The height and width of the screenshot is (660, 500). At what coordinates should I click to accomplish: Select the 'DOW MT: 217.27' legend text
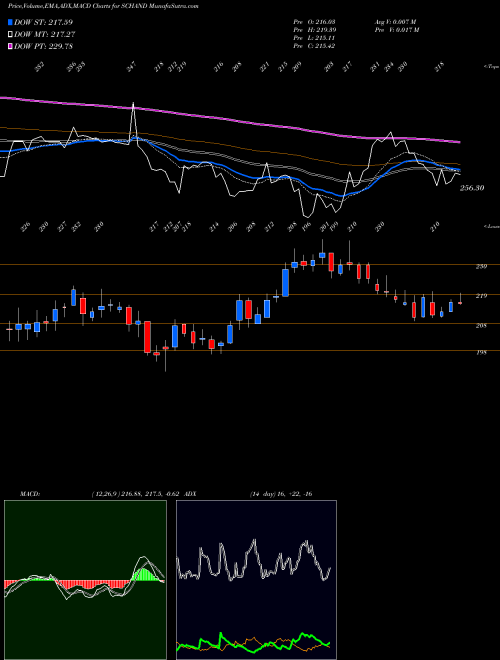[x=45, y=35]
